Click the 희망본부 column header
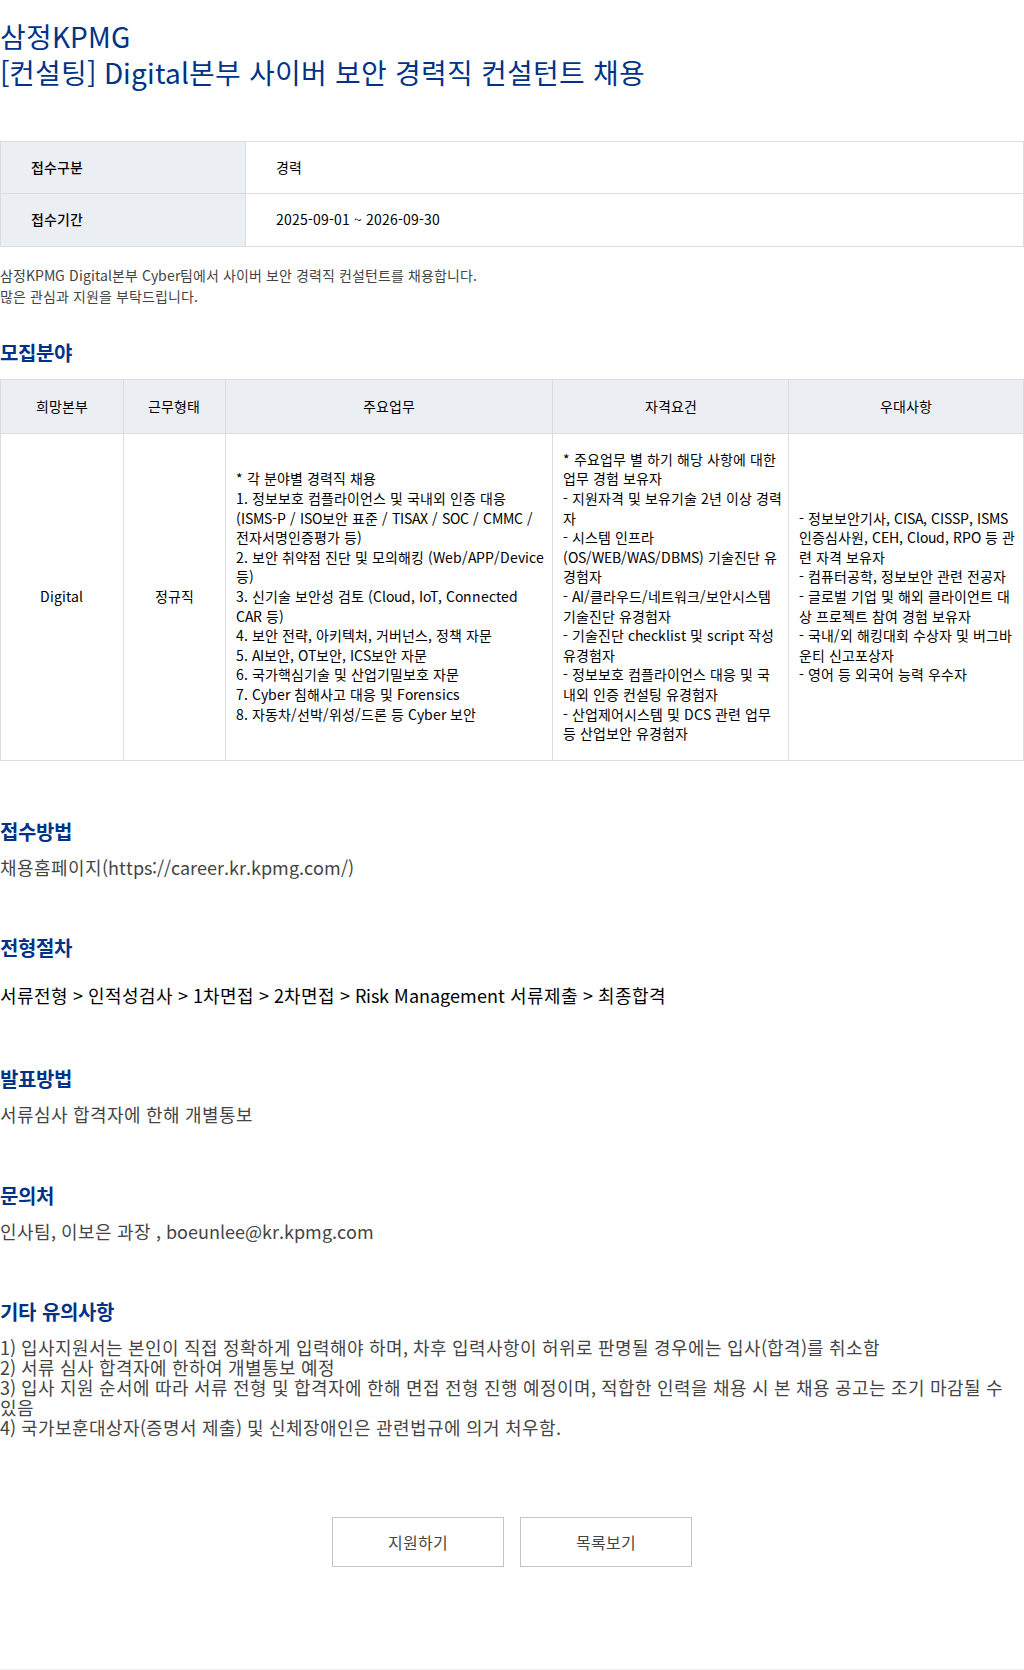 pos(62,407)
